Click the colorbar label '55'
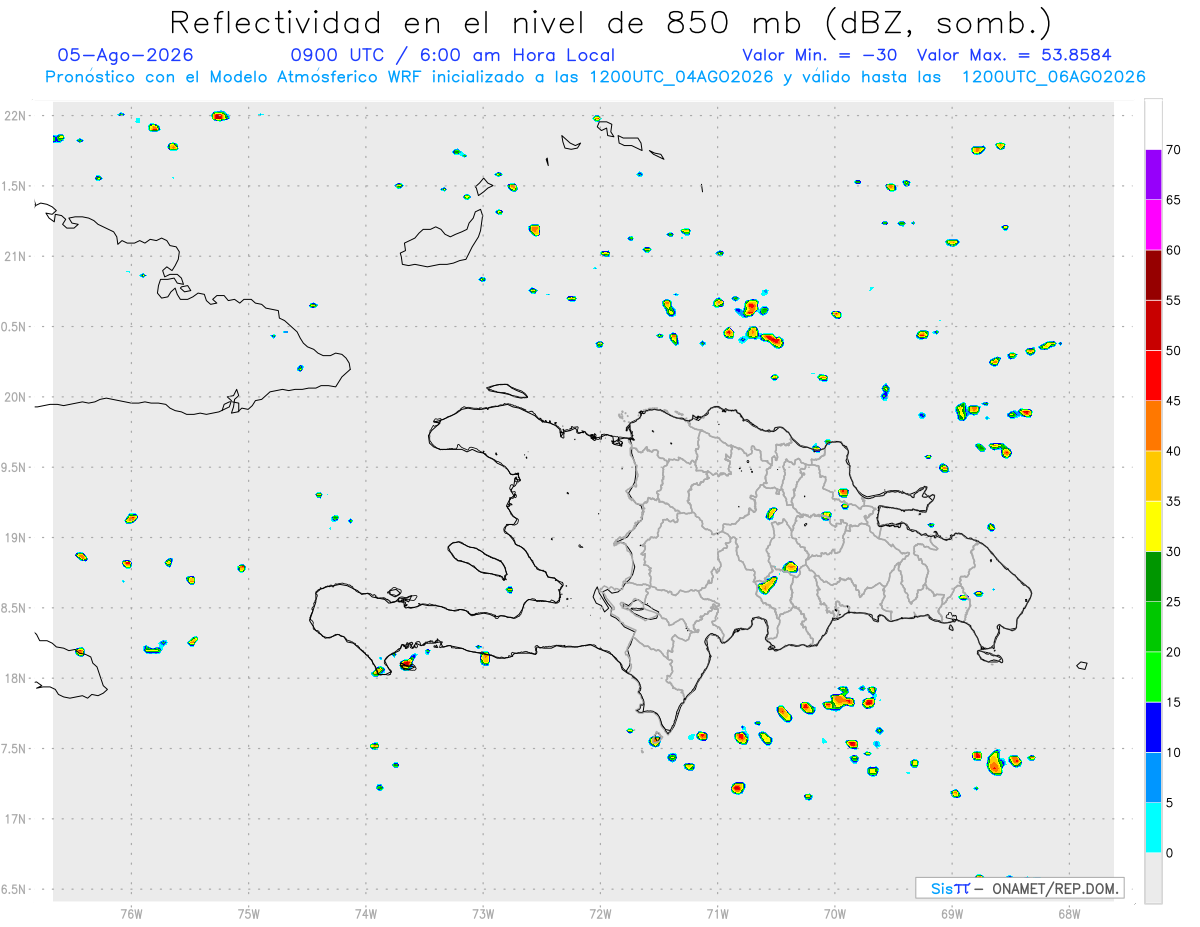The width and height of the screenshot is (1200, 927). click(1173, 300)
